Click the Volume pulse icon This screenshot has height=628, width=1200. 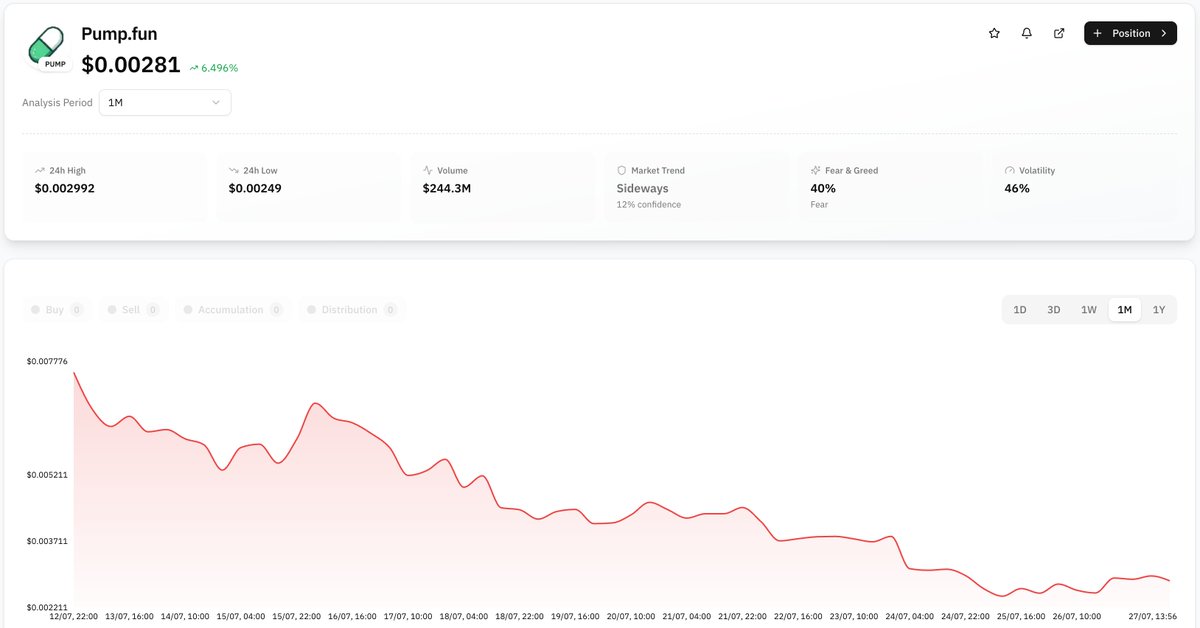(x=428, y=171)
